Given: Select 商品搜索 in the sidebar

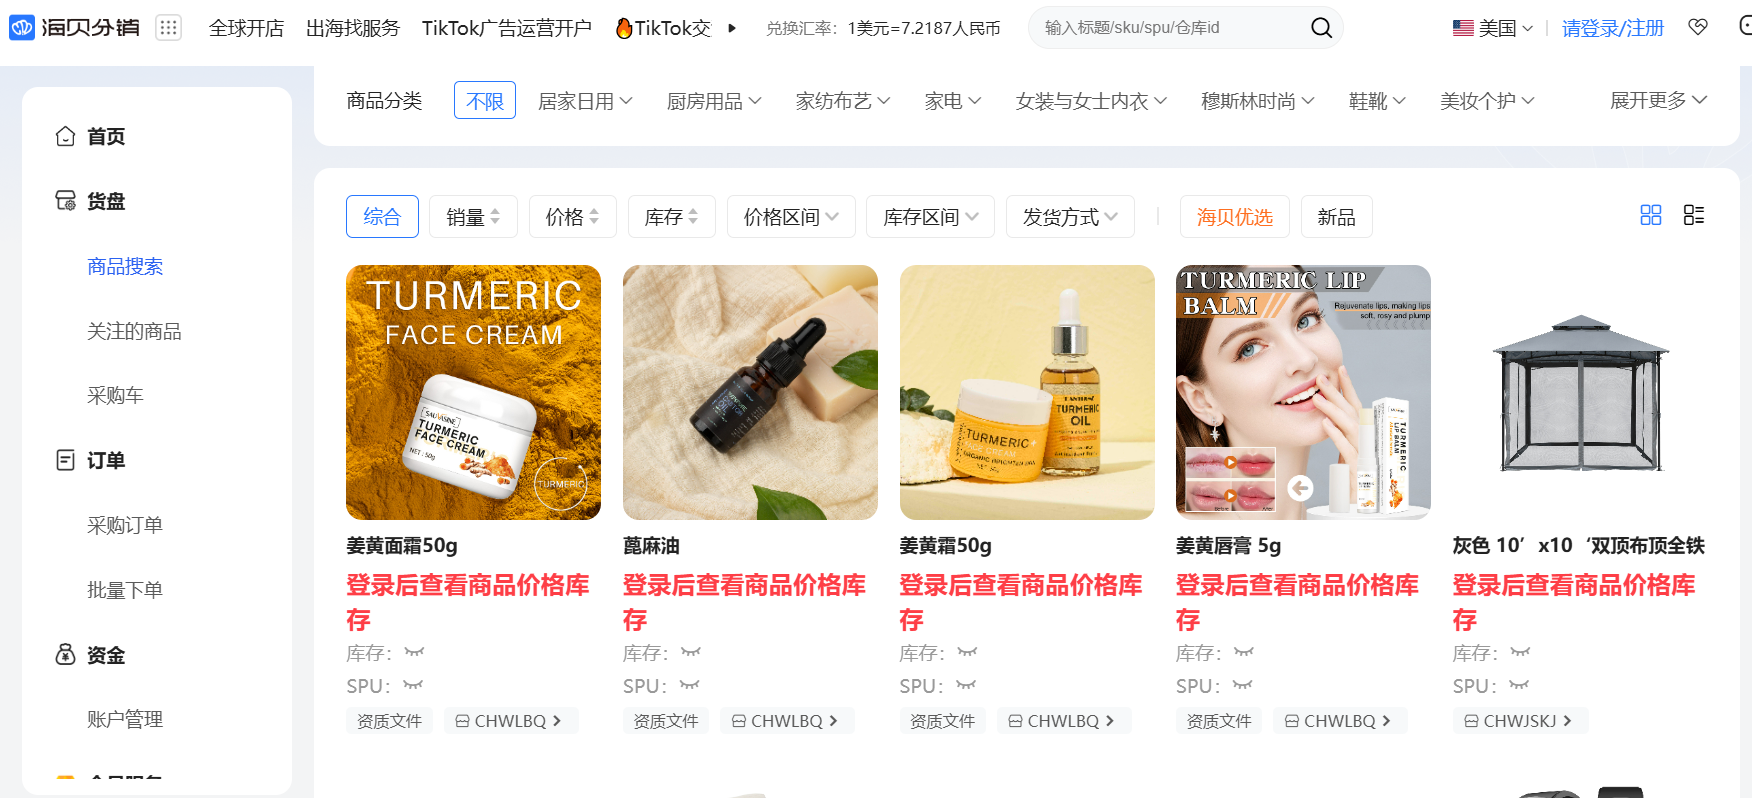Looking at the screenshot, I should [x=125, y=266].
